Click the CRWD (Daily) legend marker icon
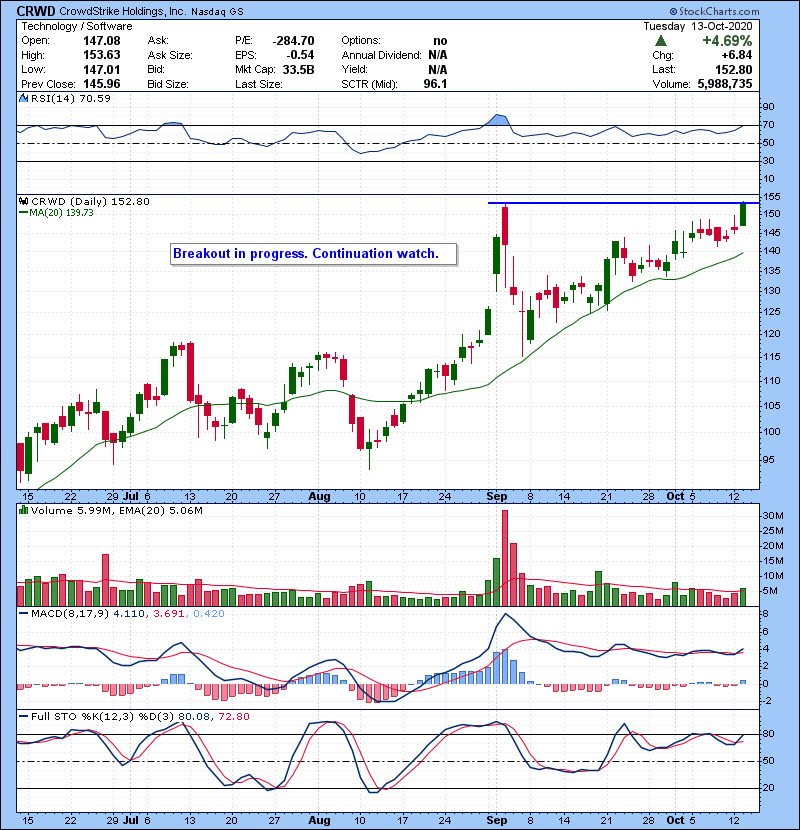Screen dimensions: 800x830 (x=24, y=201)
